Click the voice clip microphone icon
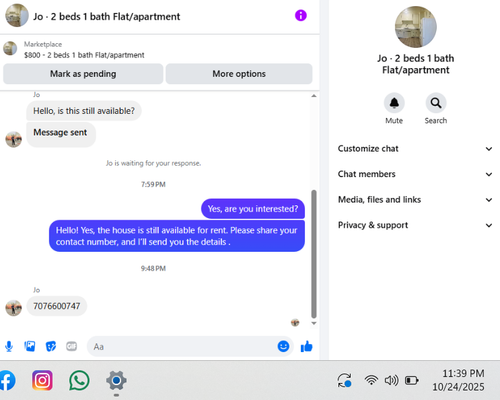This screenshot has height=400, width=500. [x=9, y=347]
